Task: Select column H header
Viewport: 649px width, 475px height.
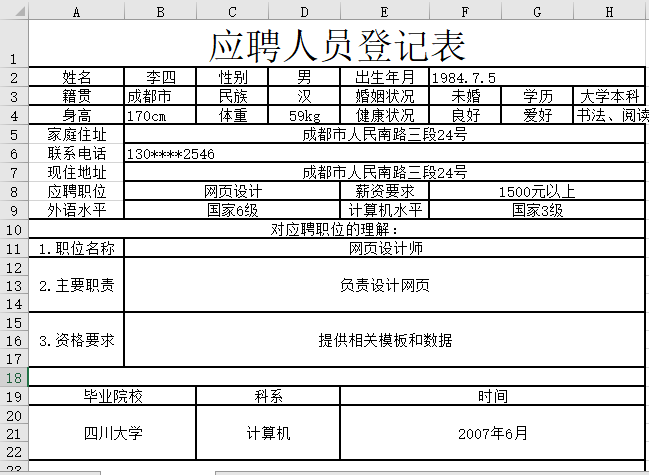Action: tap(609, 11)
